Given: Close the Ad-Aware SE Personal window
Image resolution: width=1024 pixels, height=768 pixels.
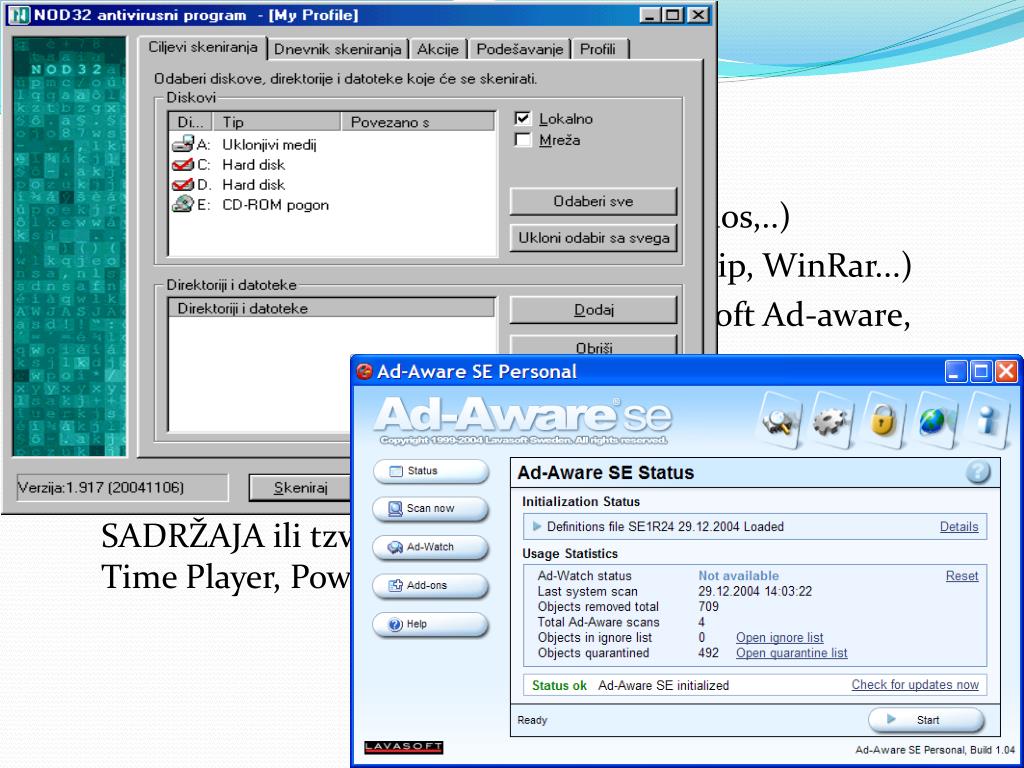Looking at the screenshot, I should tap(1006, 372).
